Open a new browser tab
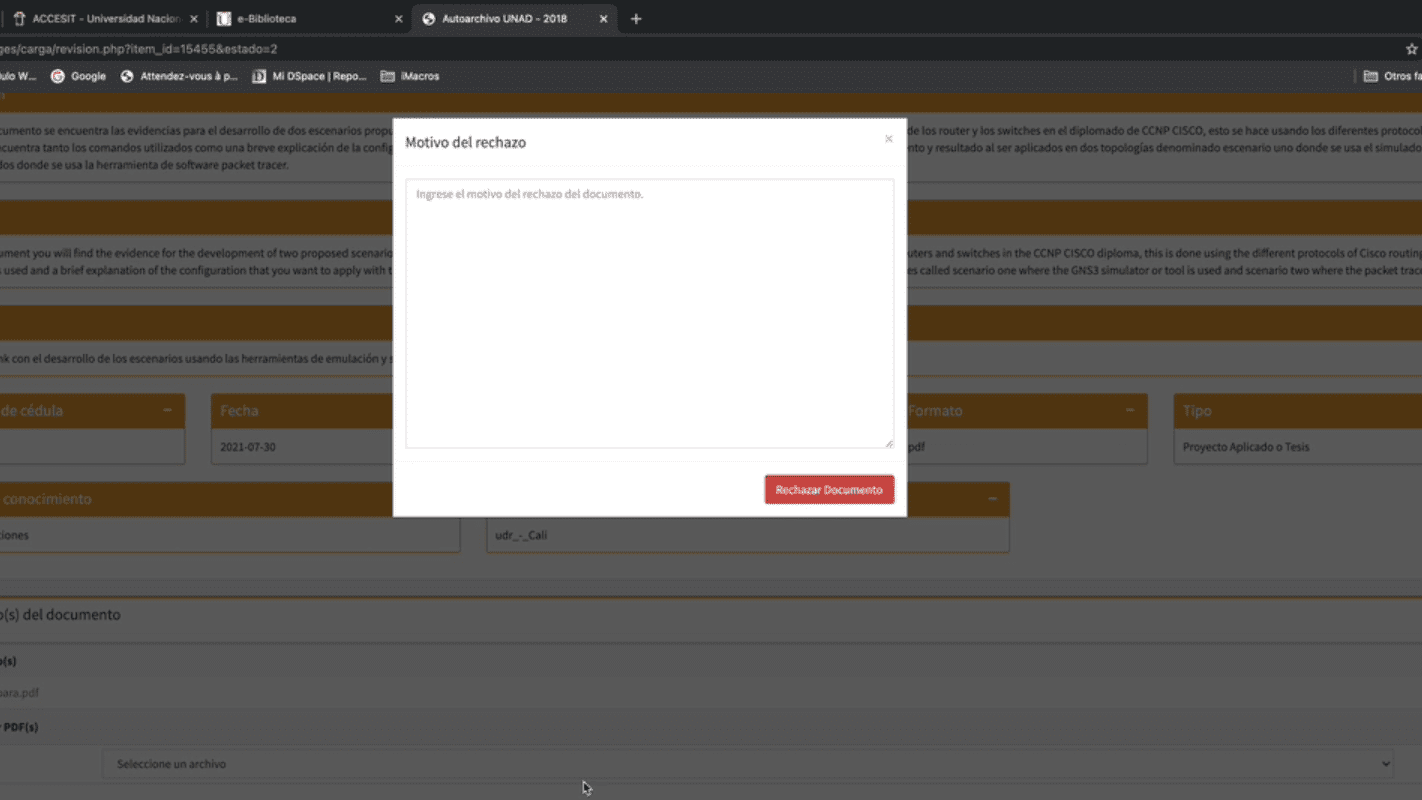 [x=636, y=19]
